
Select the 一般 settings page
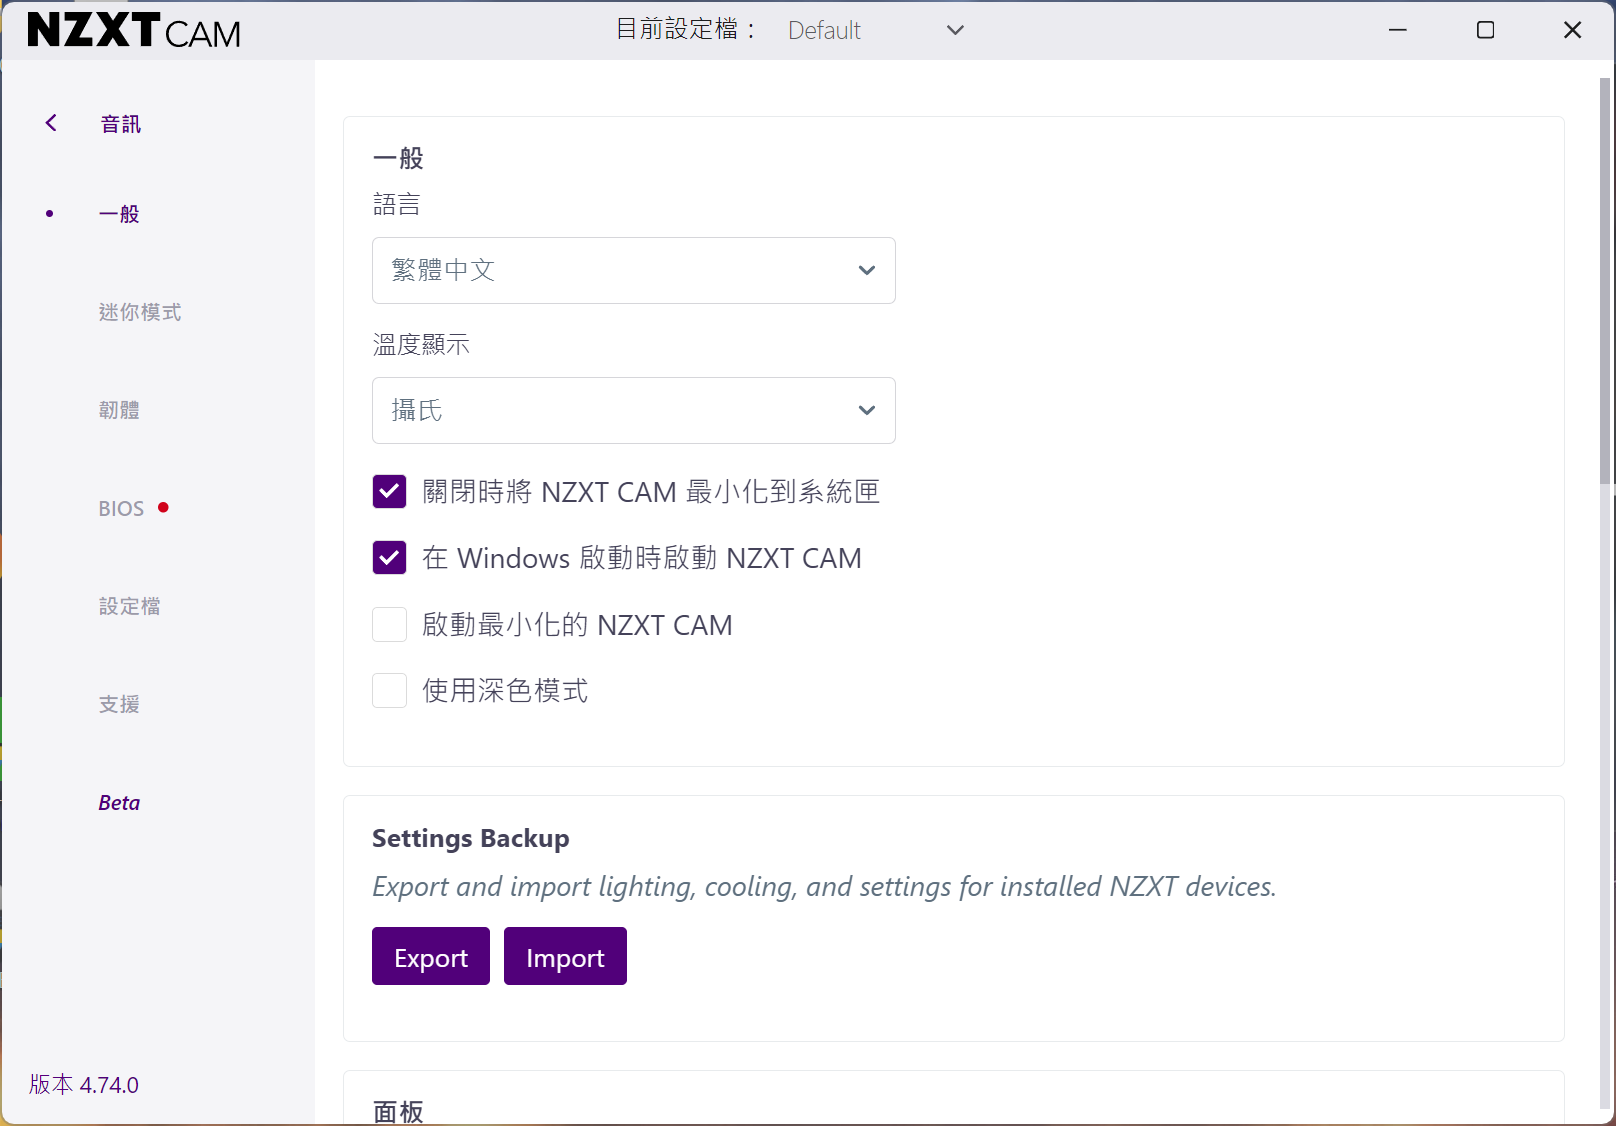pos(119,214)
